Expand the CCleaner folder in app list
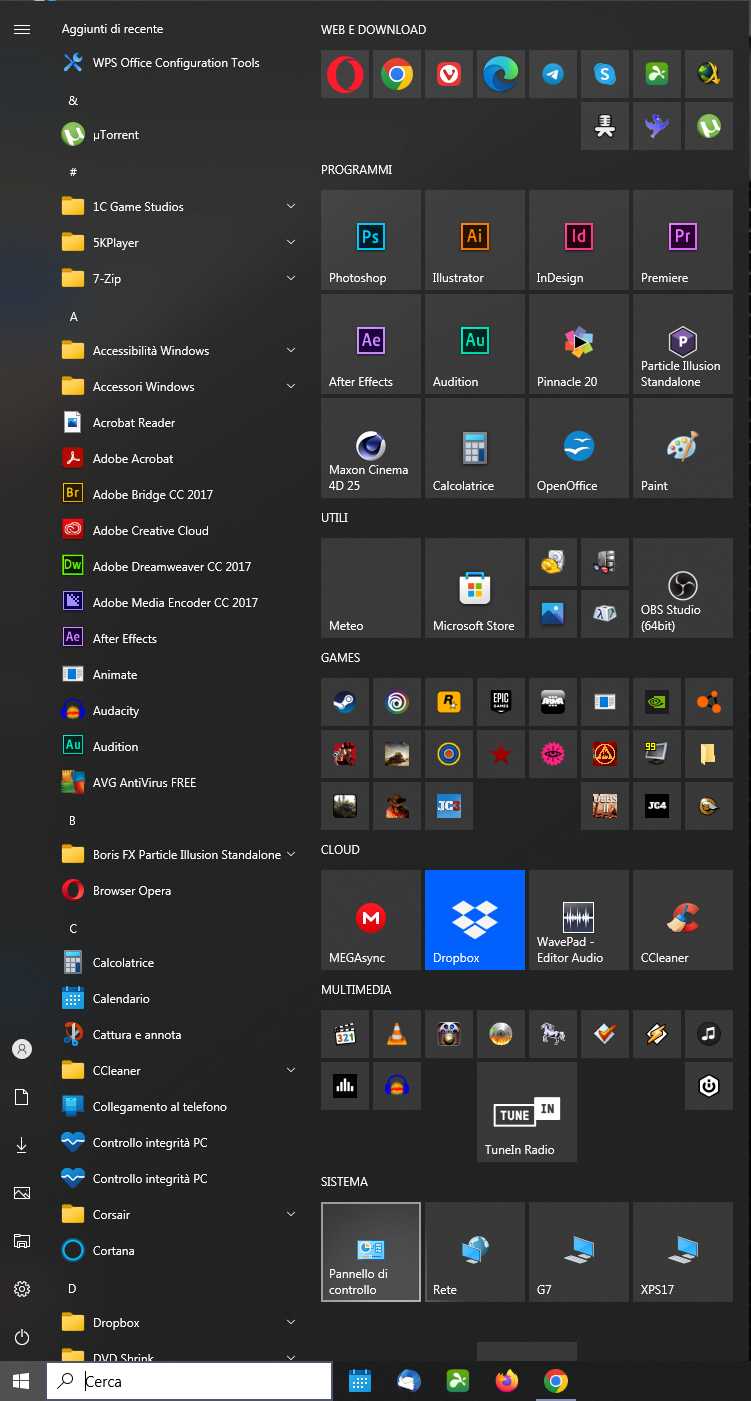 point(180,1071)
